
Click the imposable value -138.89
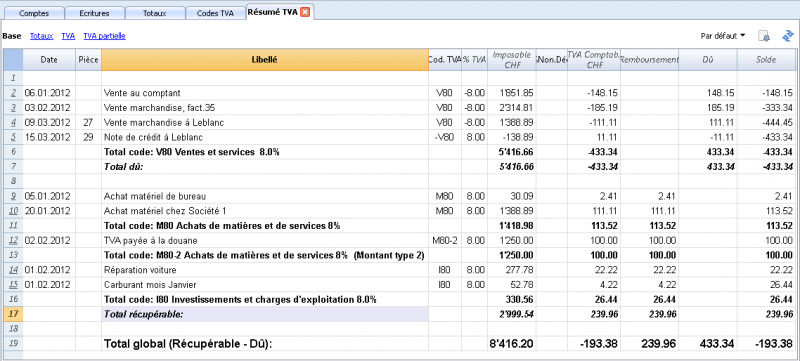coord(512,138)
